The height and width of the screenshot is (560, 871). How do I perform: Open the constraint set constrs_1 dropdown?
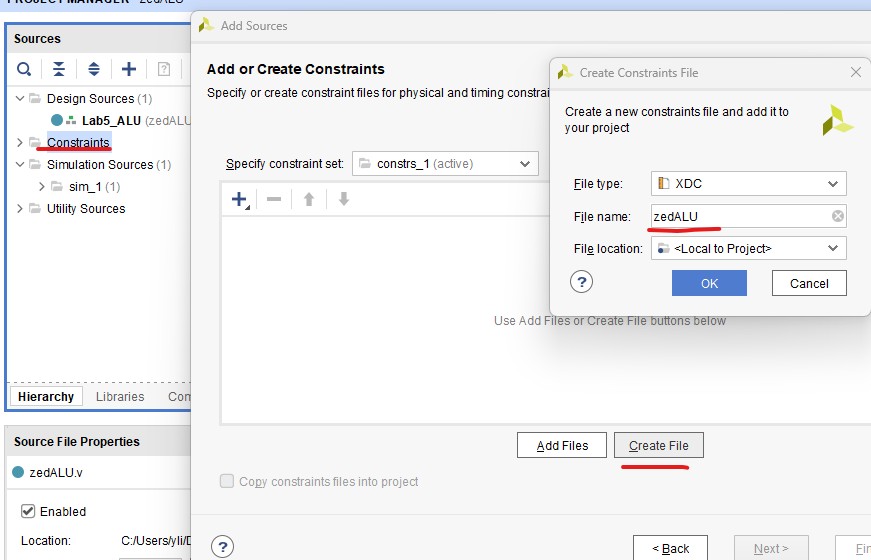(x=444, y=163)
